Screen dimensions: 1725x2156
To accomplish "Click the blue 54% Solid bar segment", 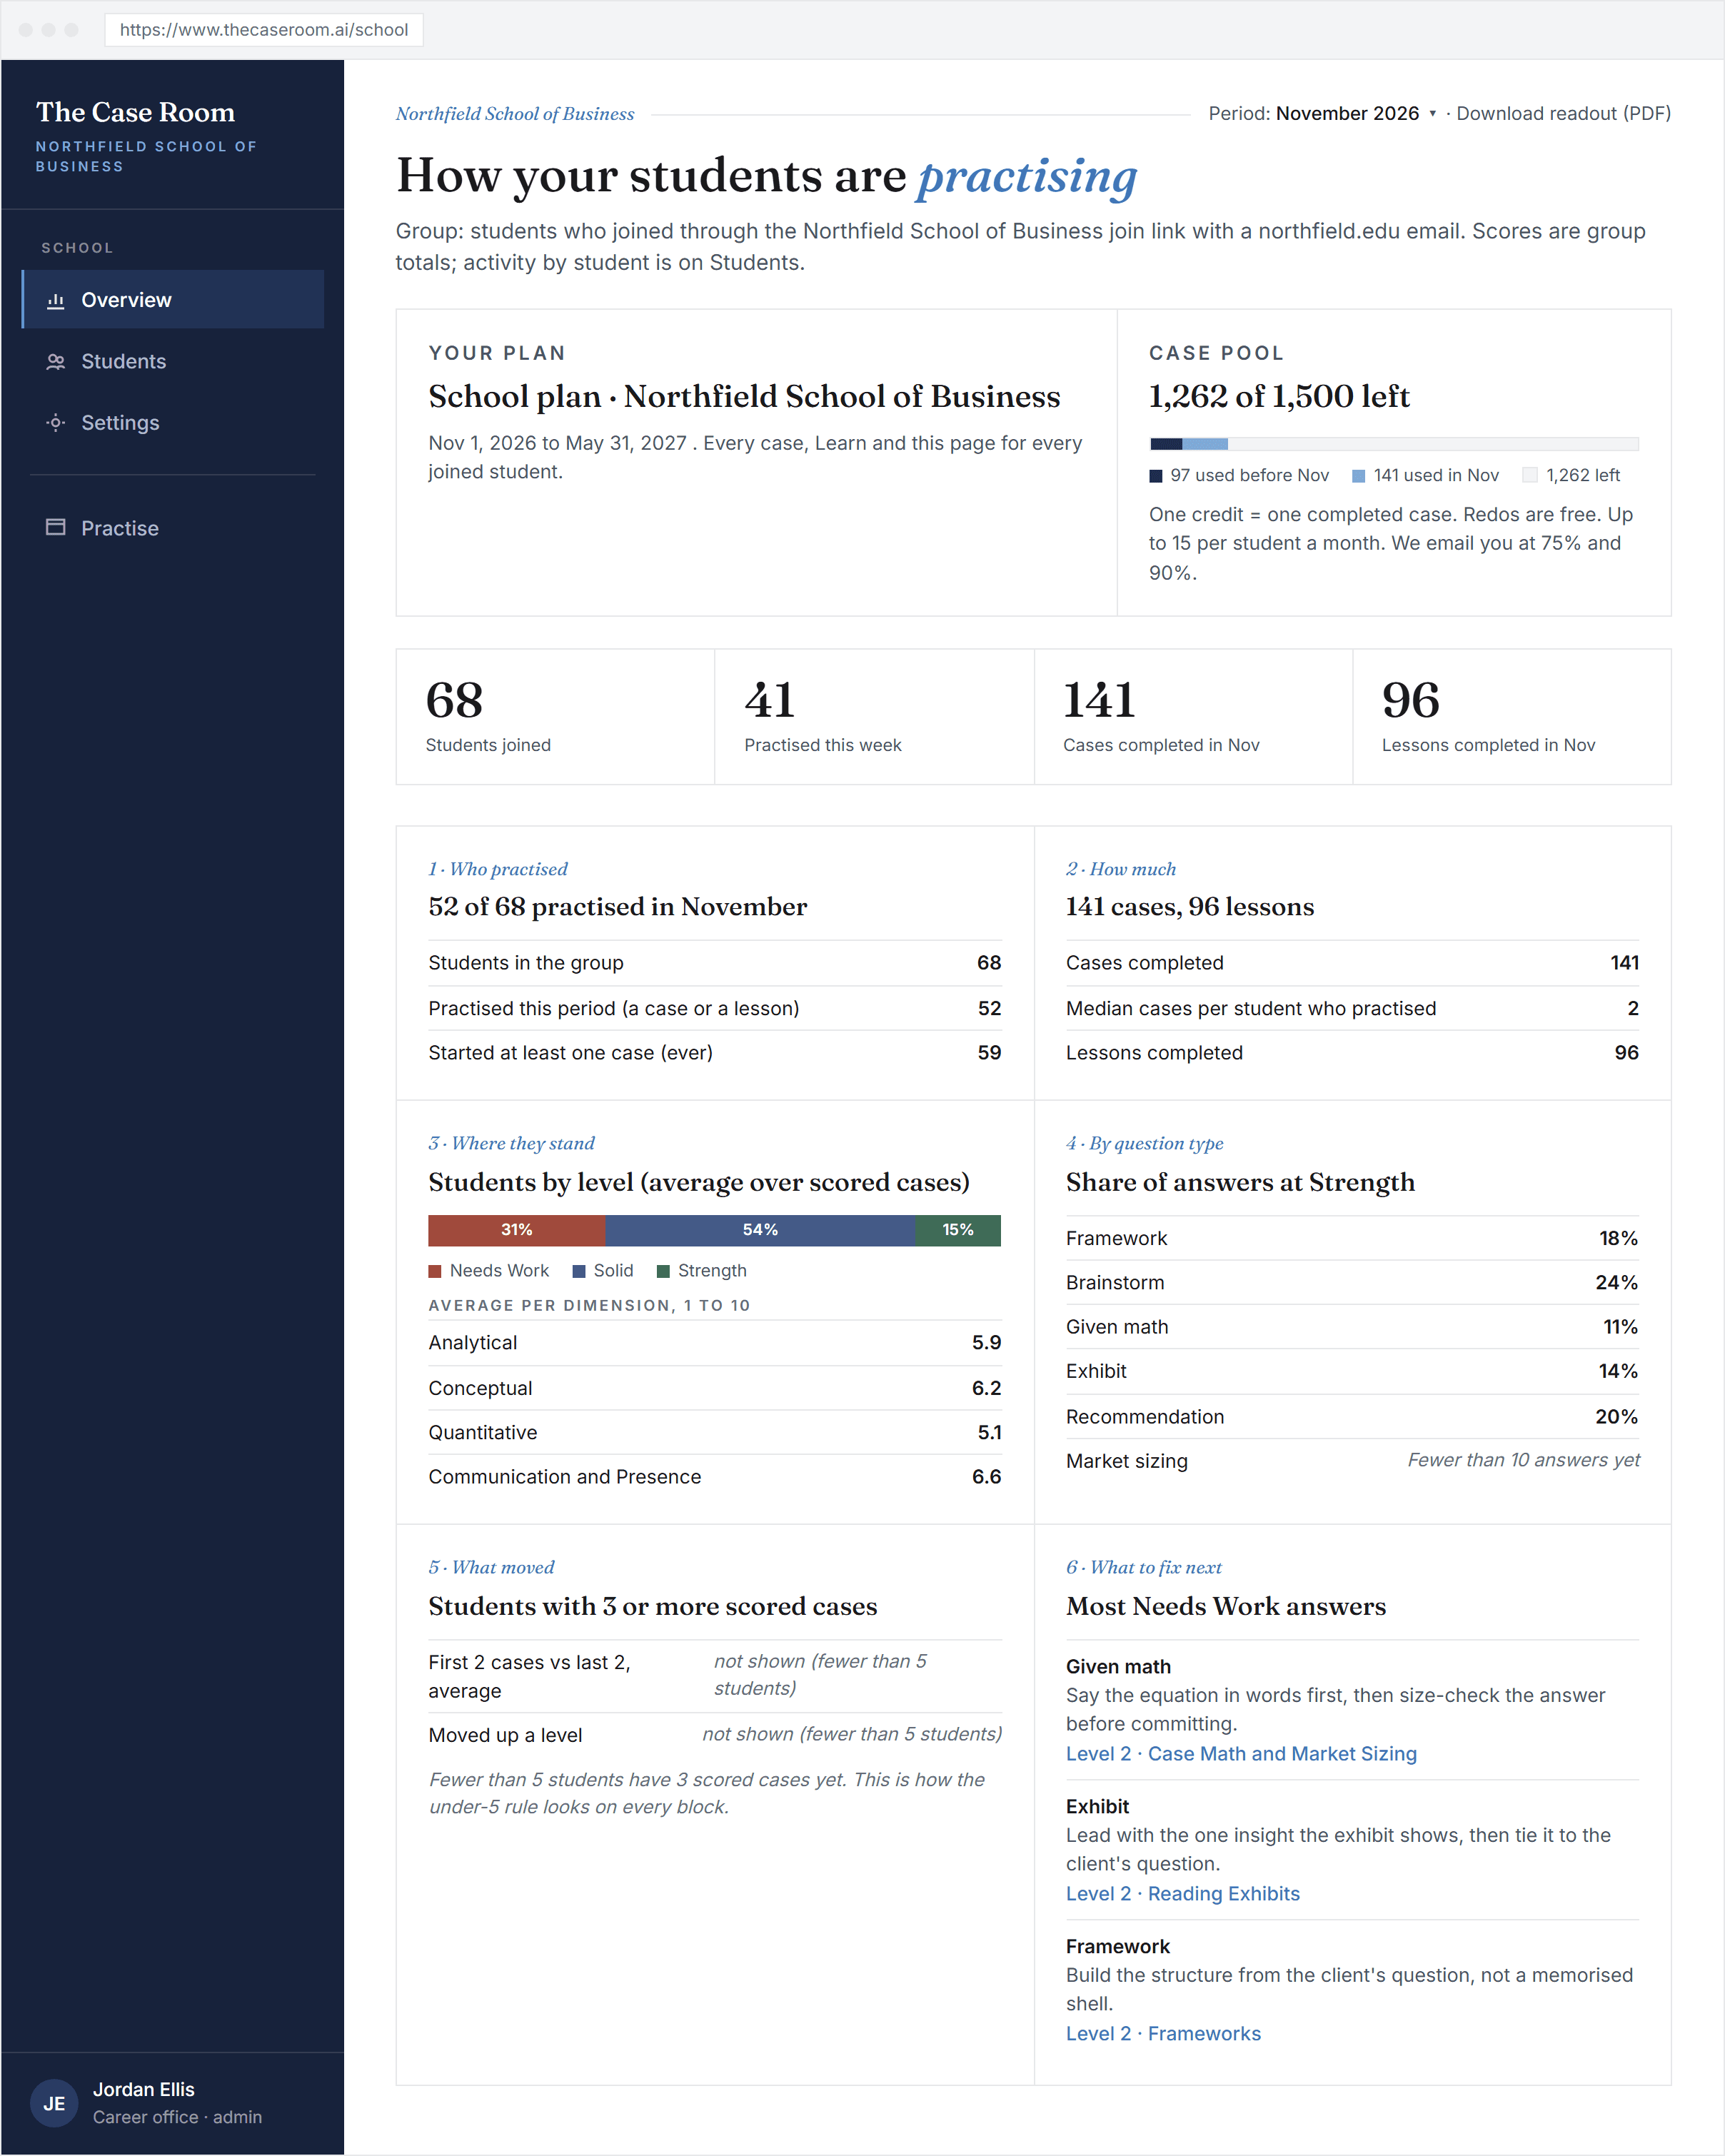I will pos(760,1230).
